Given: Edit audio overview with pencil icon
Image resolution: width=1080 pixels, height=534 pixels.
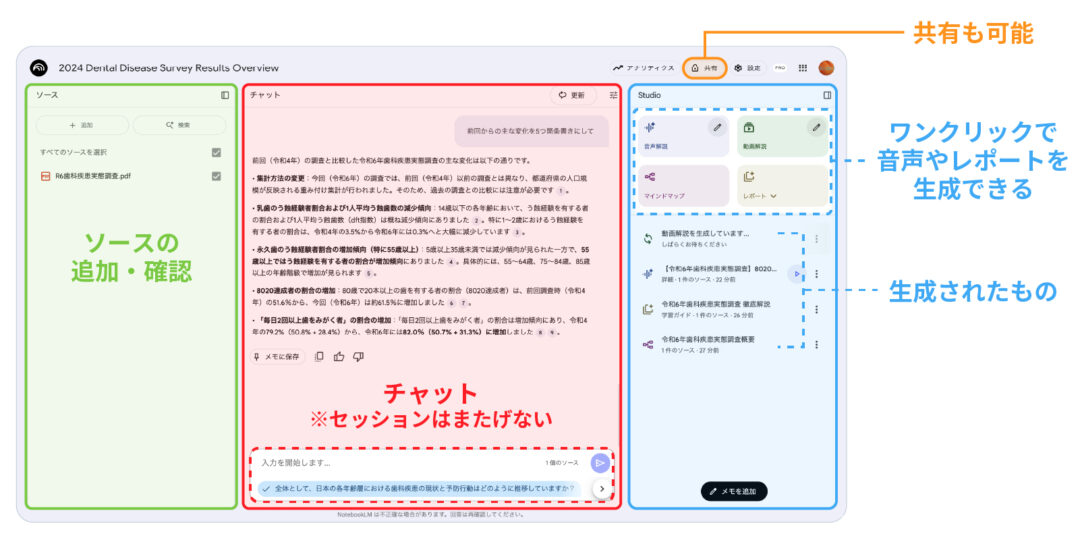Looking at the screenshot, I should pyautogui.click(x=716, y=127).
